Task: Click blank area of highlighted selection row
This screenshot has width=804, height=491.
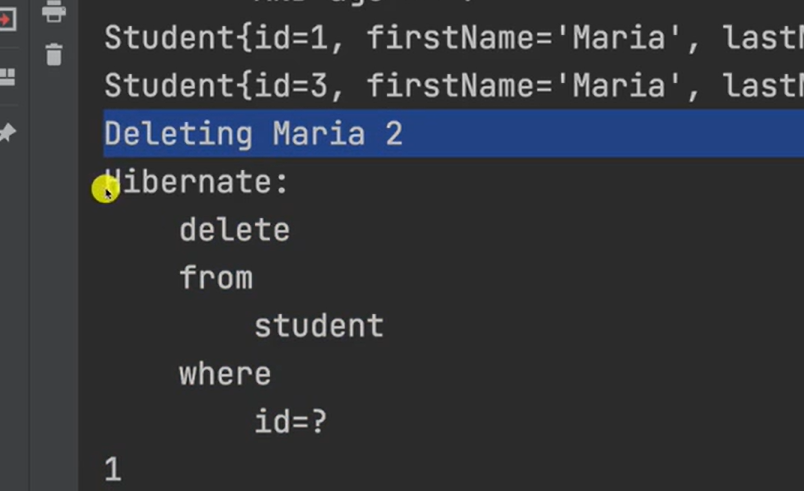Action: 603,134
